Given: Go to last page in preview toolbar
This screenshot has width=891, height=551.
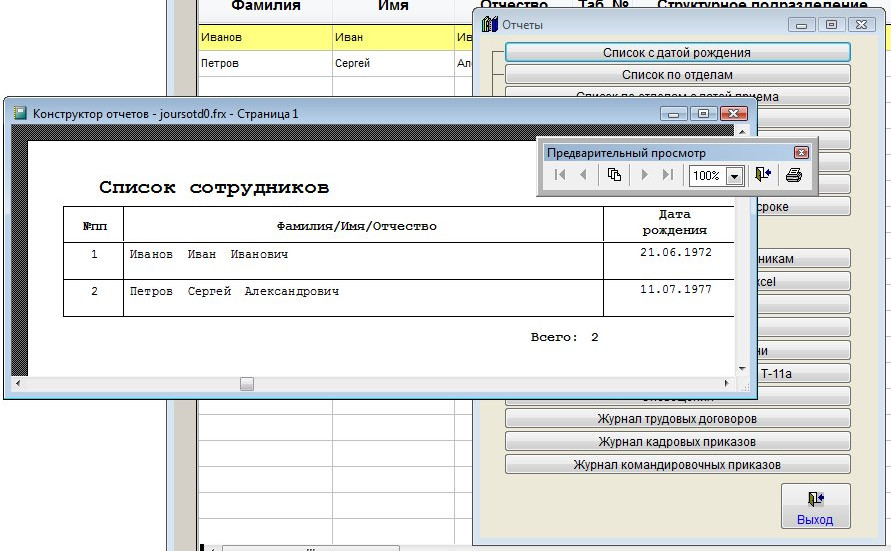Looking at the screenshot, I should click(x=668, y=175).
